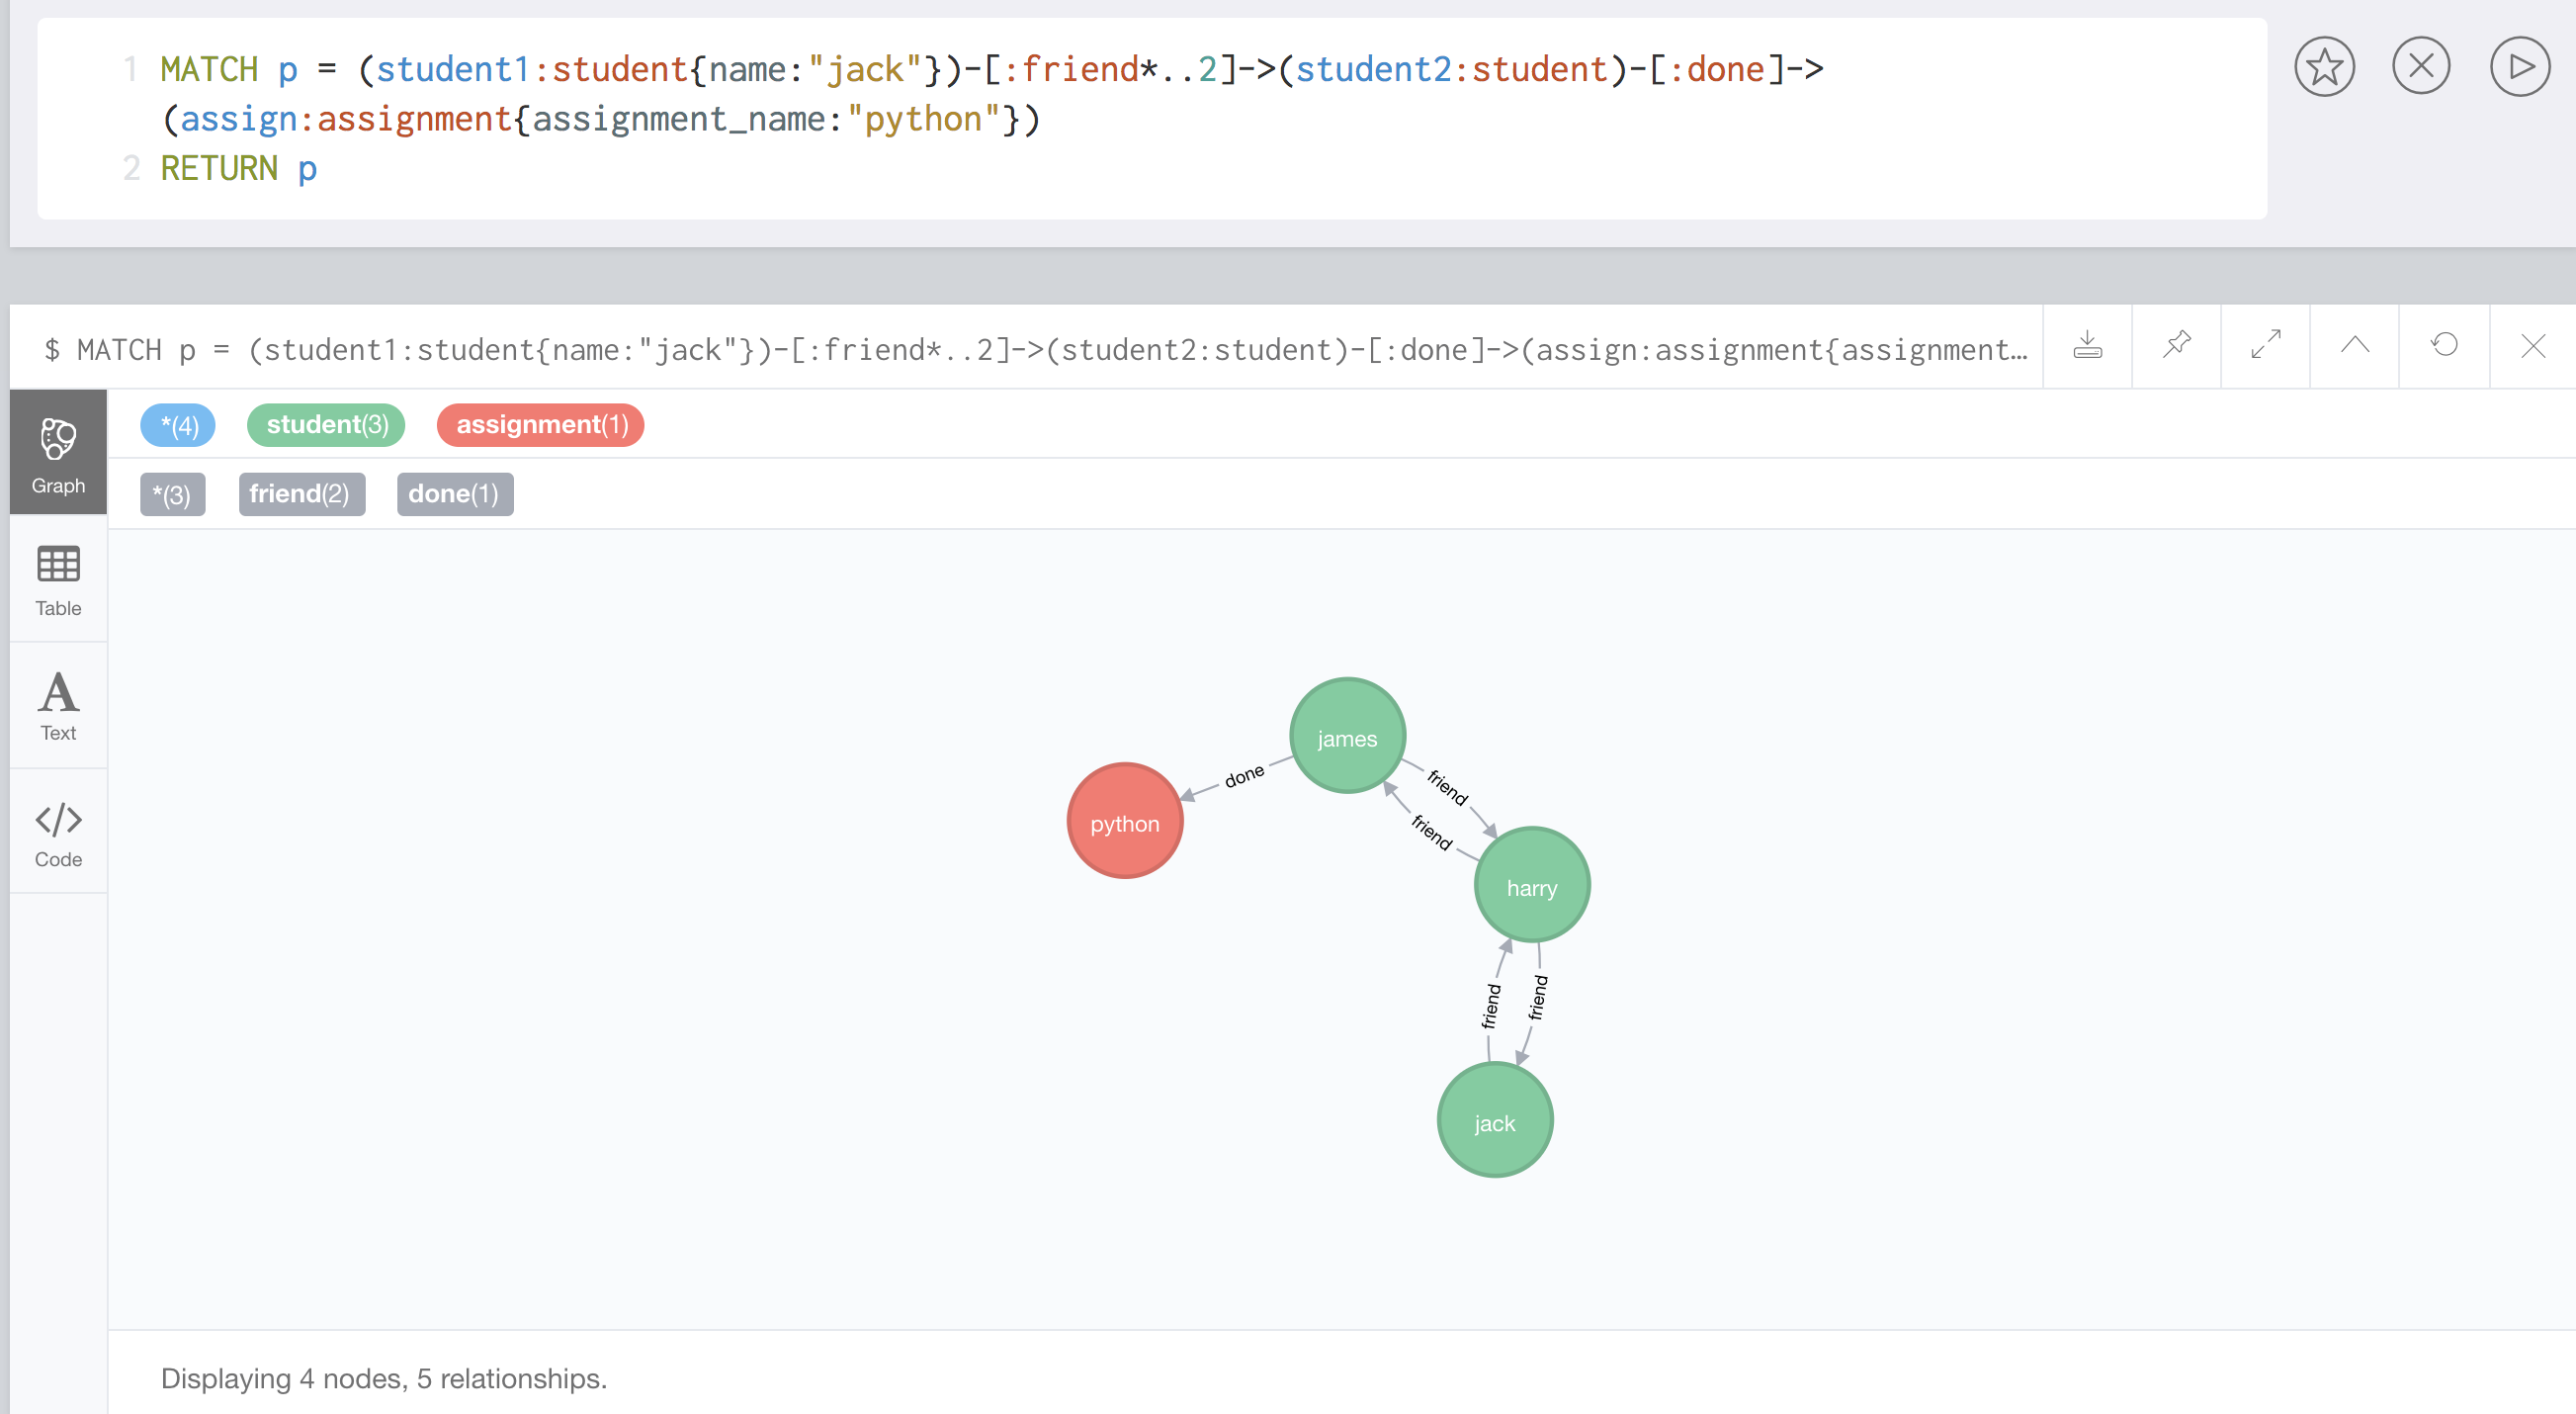Screen dimensions: 2576x1414
Task: Click the student(3) label pill
Action: point(326,425)
